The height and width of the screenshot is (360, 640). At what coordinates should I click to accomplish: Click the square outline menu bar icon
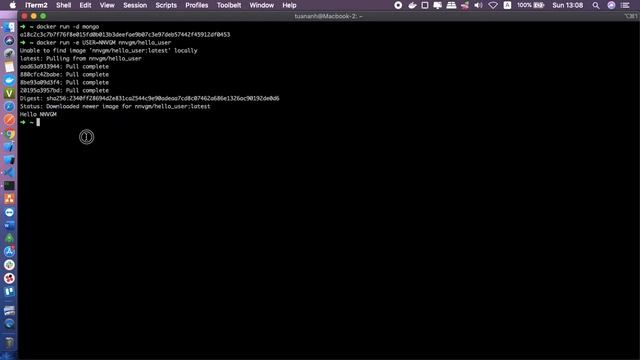425,5
